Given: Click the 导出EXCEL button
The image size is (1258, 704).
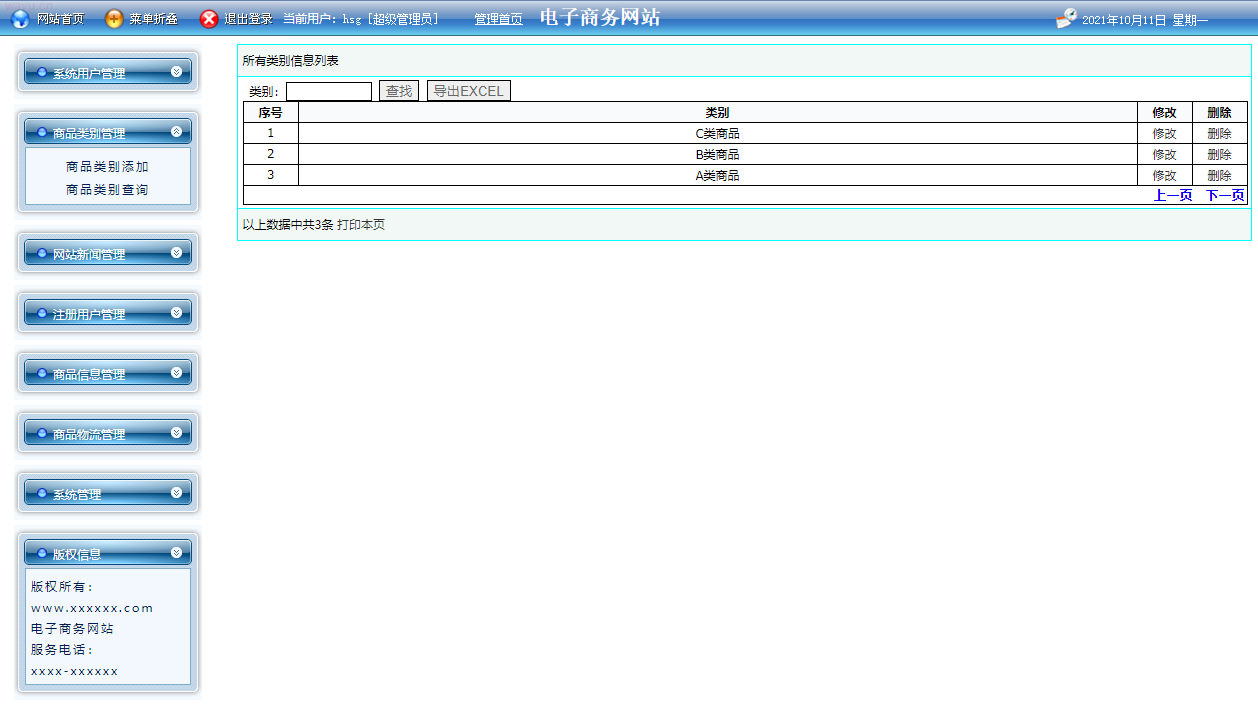Looking at the screenshot, I should [x=468, y=91].
